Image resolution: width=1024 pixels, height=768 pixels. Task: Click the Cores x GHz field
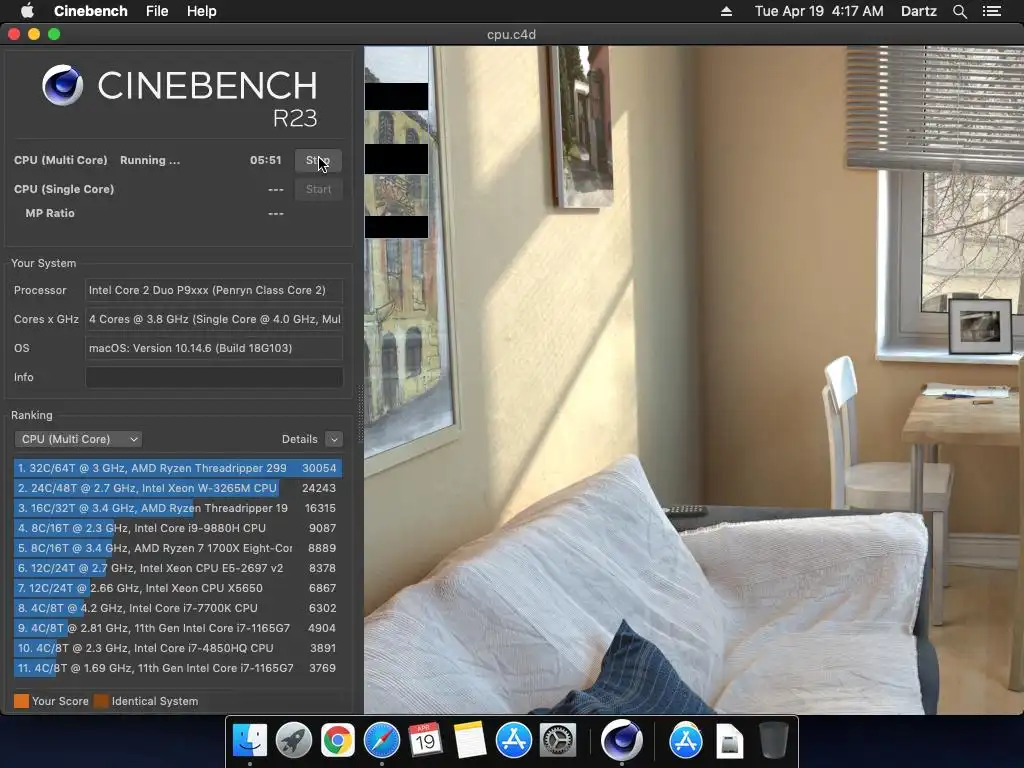tap(214, 319)
